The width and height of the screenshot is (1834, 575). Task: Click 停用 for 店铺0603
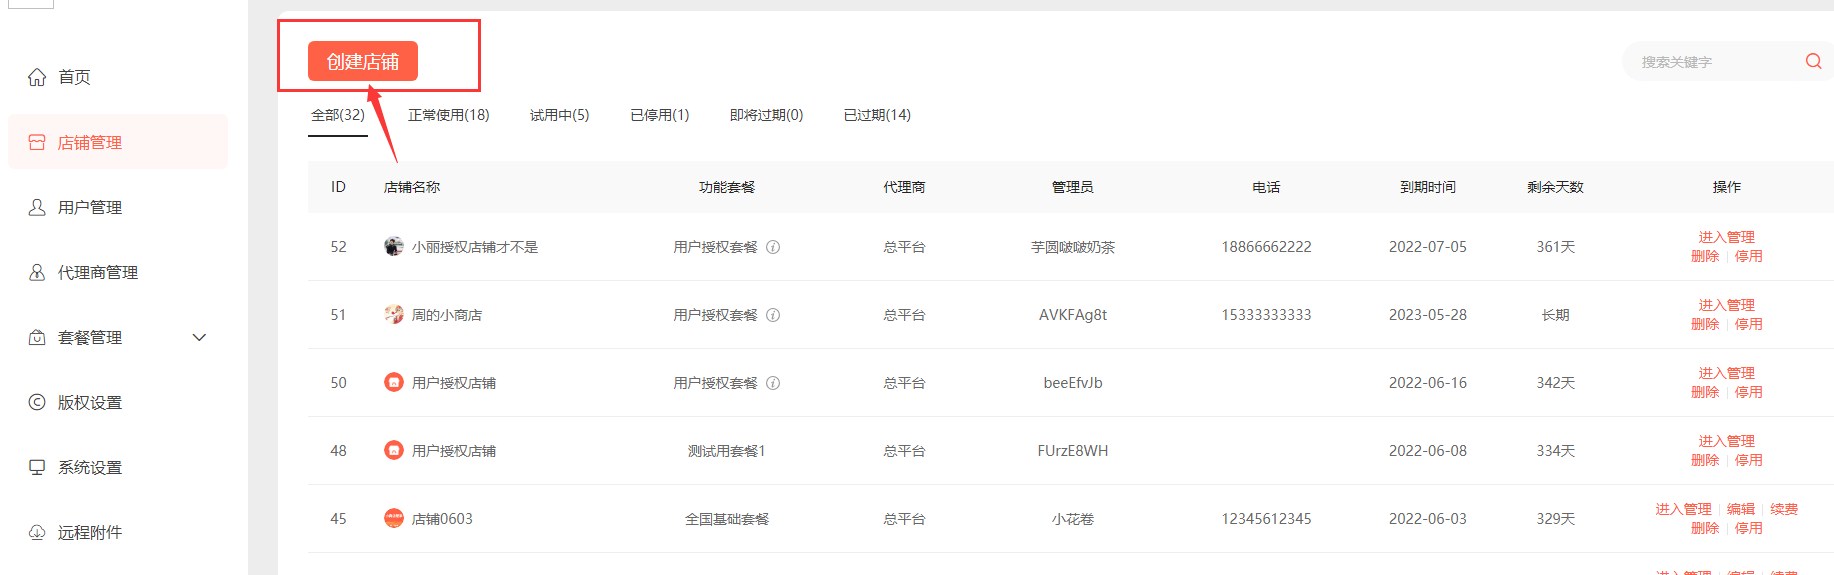tap(1749, 528)
